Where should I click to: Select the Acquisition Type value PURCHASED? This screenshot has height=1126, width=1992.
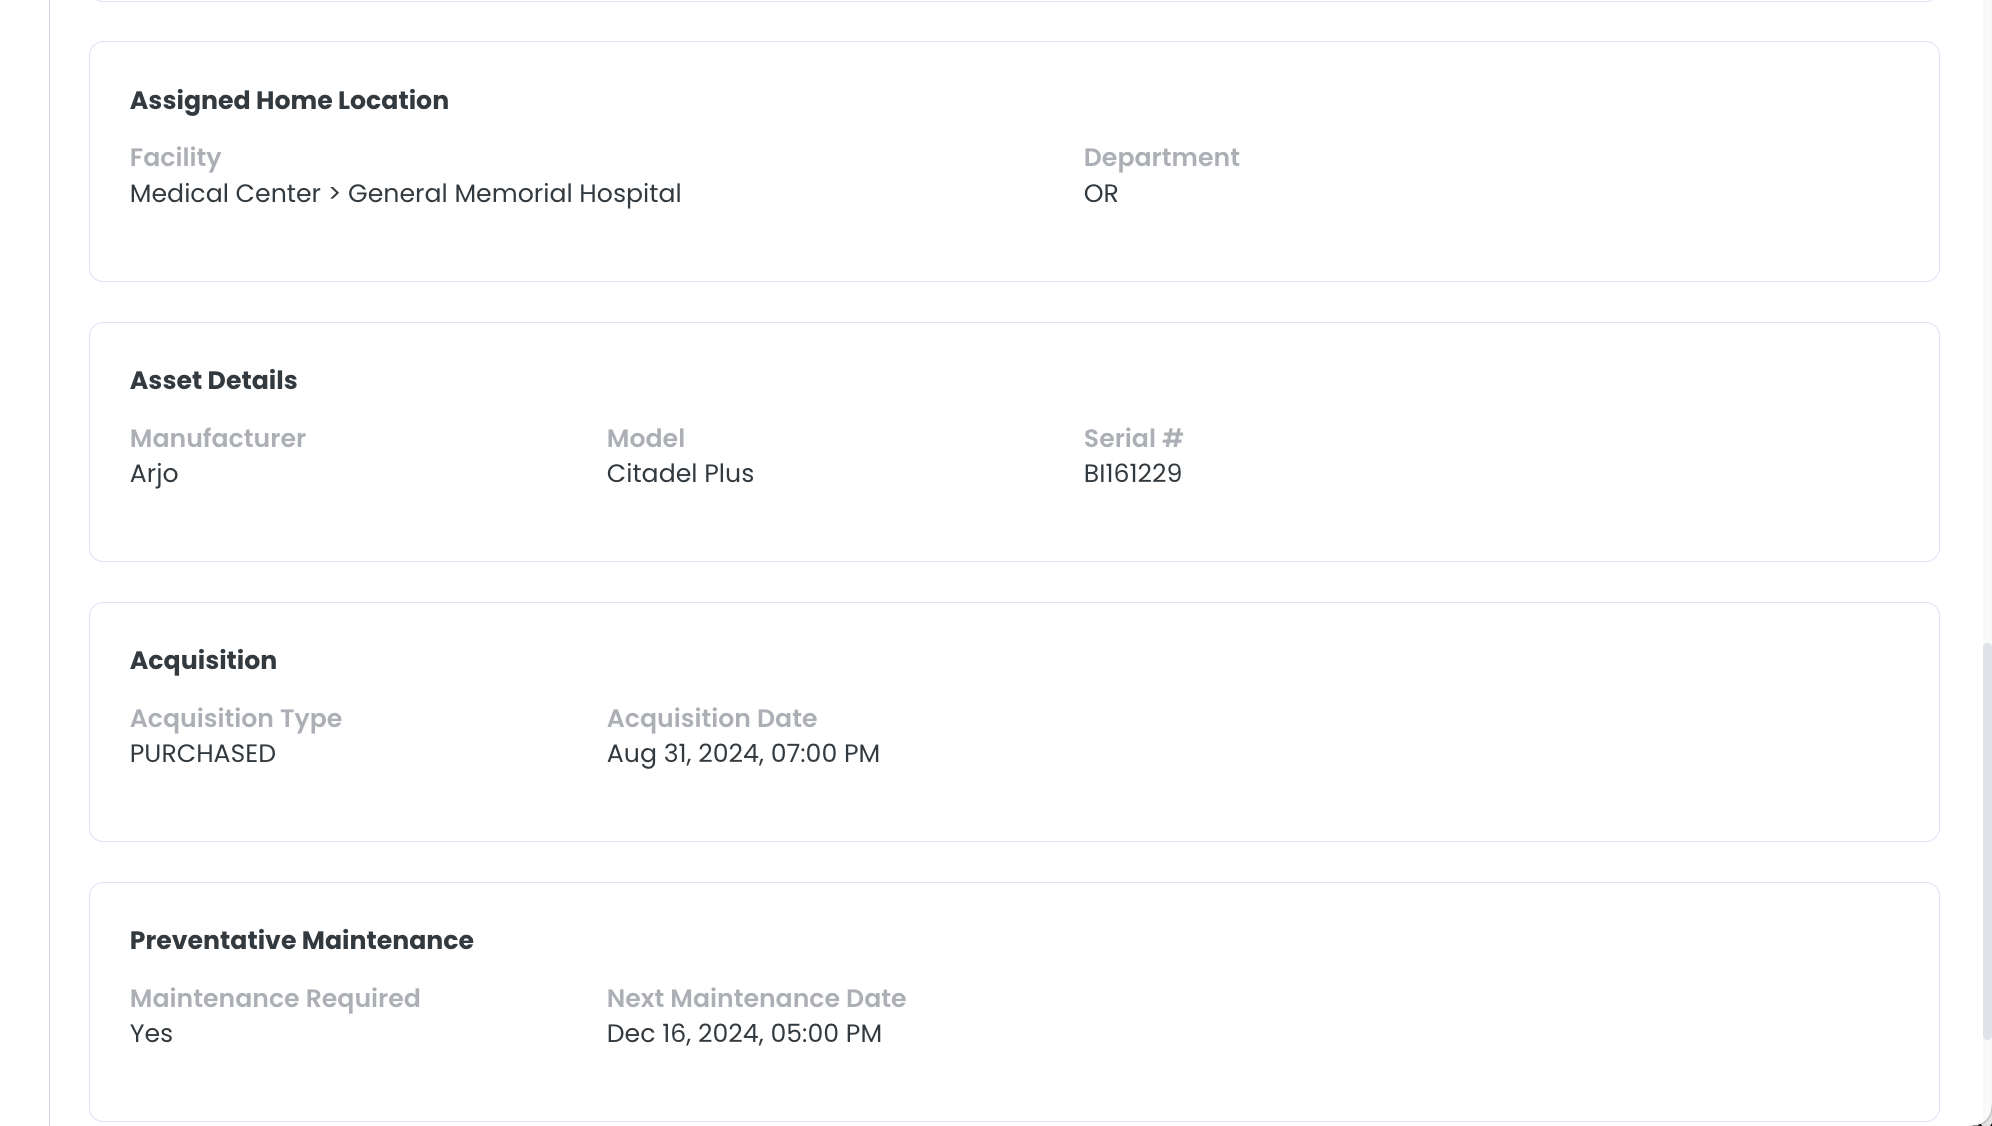click(x=202, y=753)
